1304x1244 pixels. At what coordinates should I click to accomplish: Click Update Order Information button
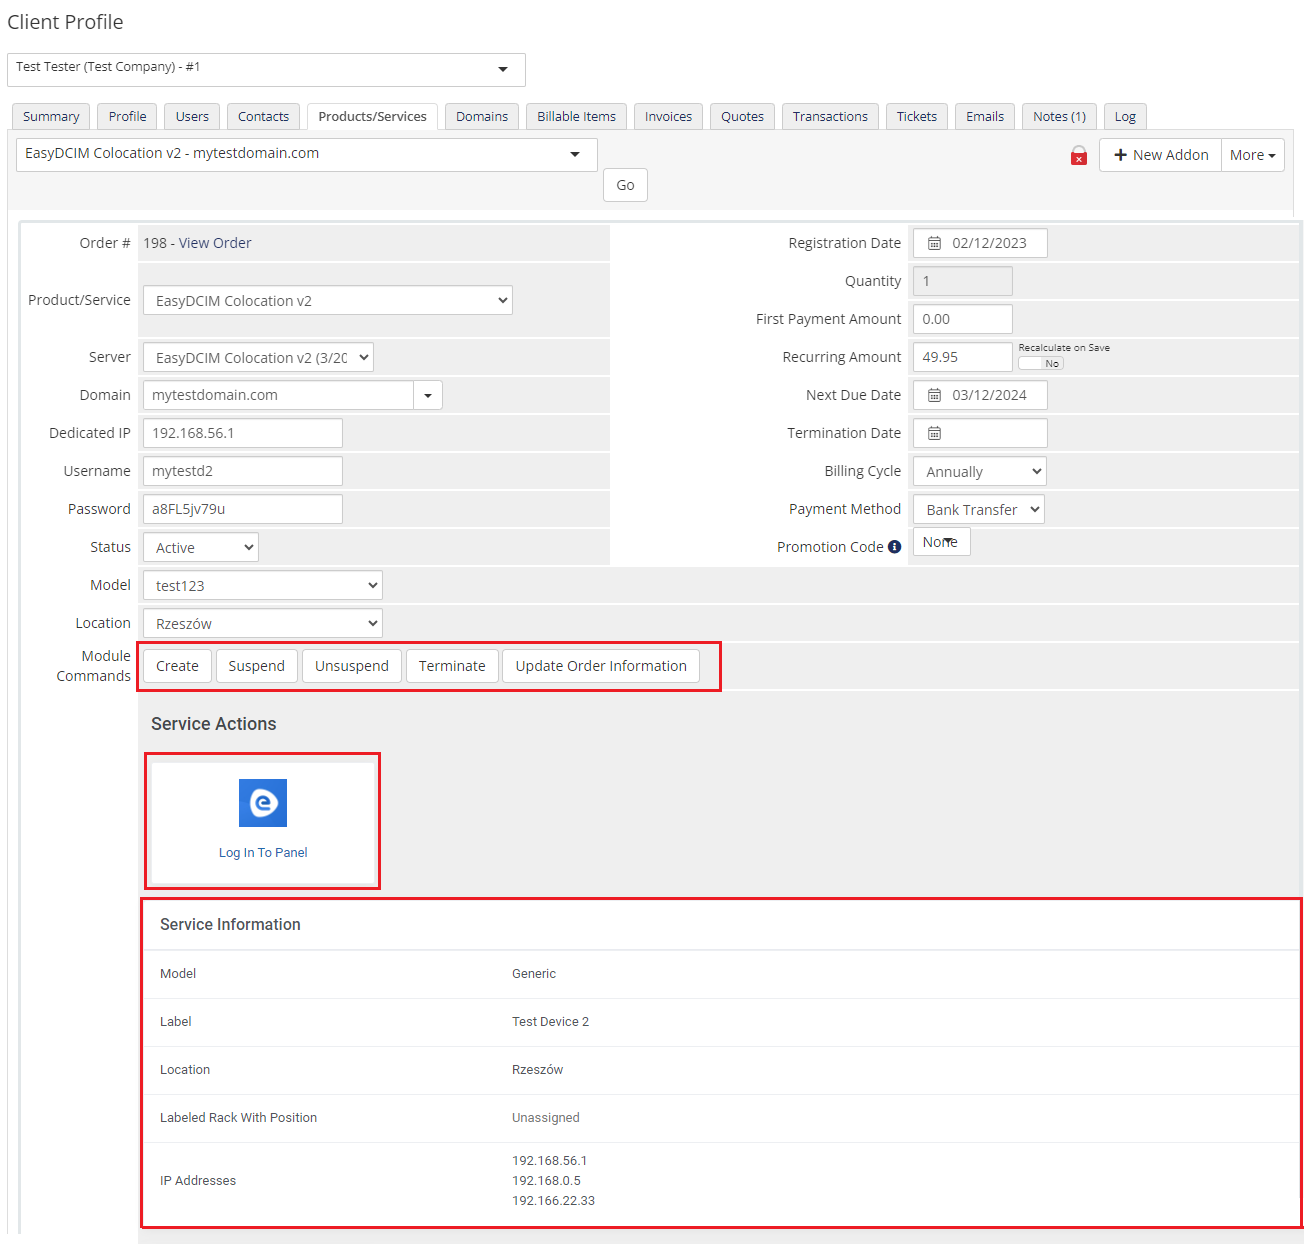pos(601,666)
